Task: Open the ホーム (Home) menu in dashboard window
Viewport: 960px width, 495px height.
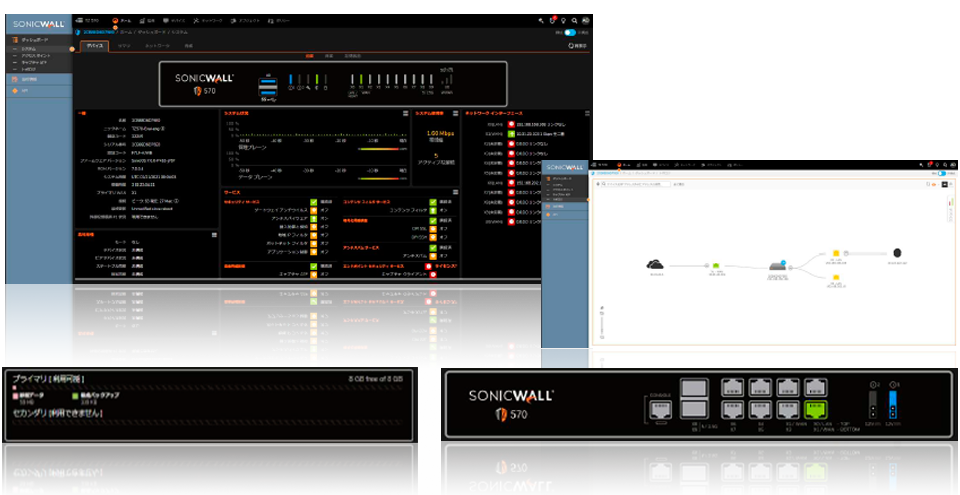Action: 120,20
